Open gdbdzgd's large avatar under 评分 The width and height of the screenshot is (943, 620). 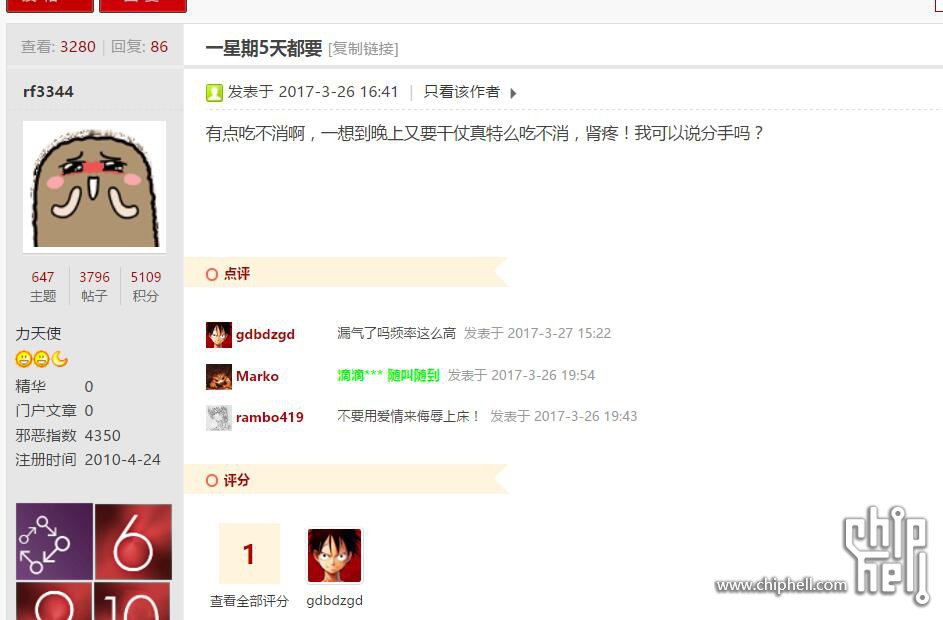pyautogui.click(x=334, y=555)
